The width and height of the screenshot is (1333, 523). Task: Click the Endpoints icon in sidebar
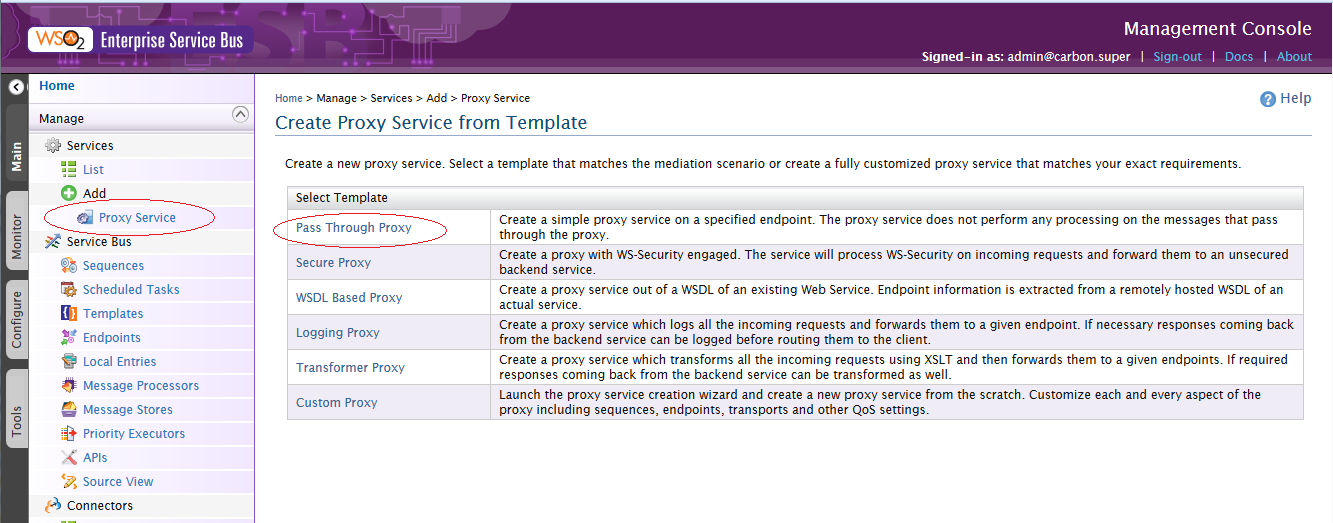tap(69, 337)
